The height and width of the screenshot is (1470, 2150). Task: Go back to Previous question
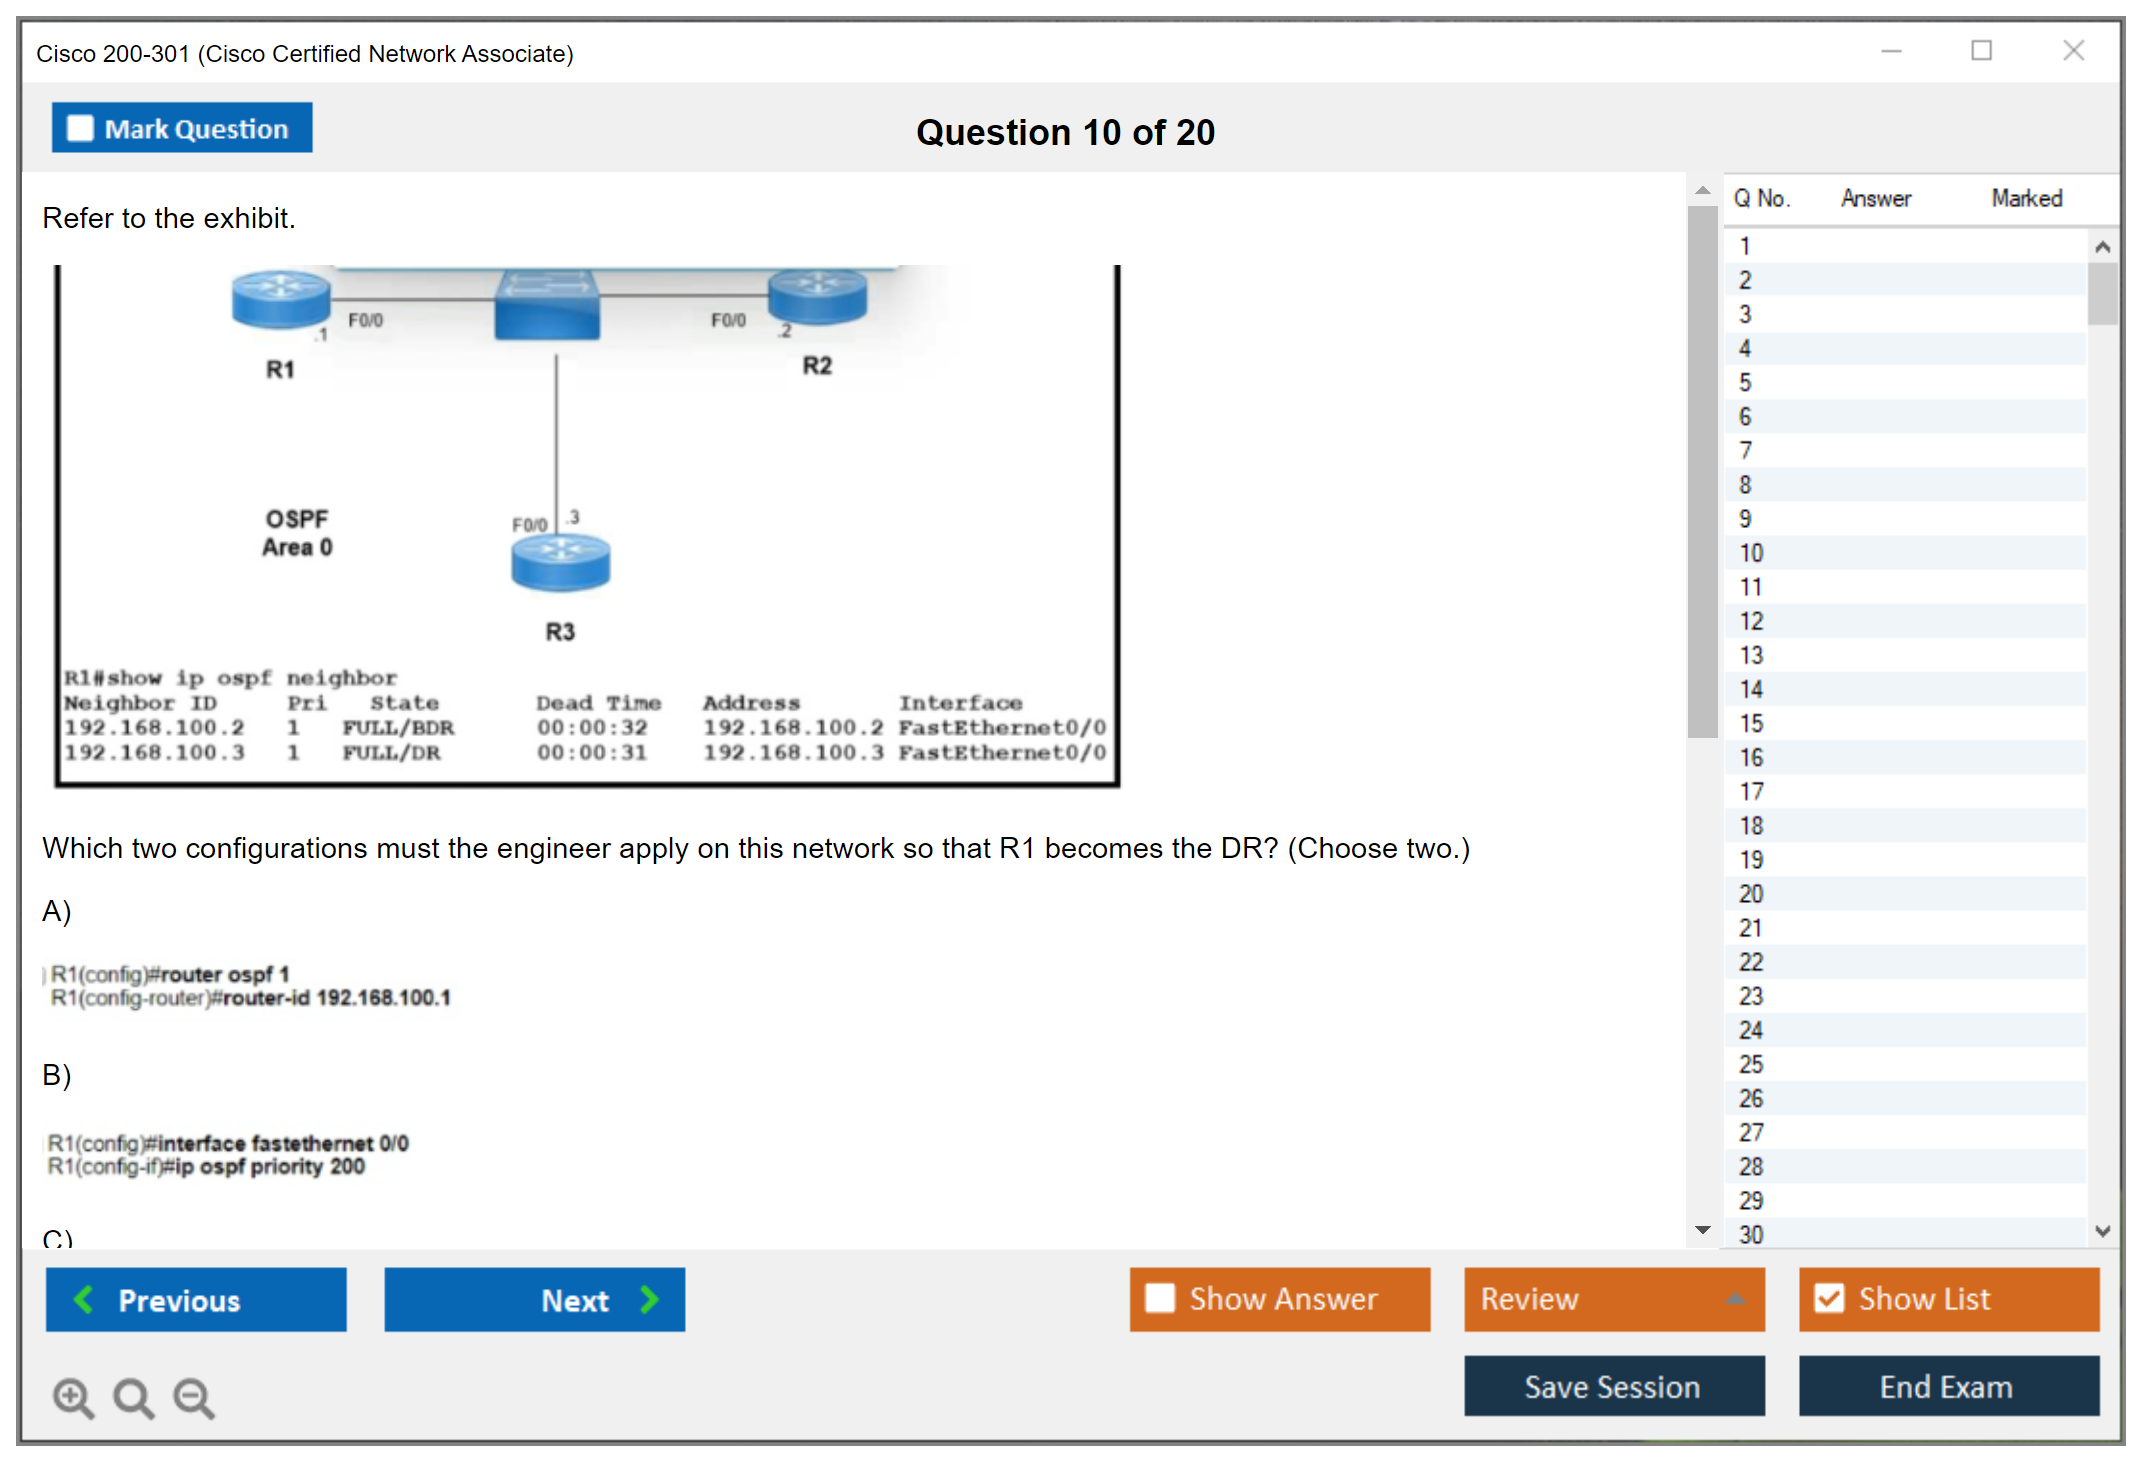(196, 1300)
